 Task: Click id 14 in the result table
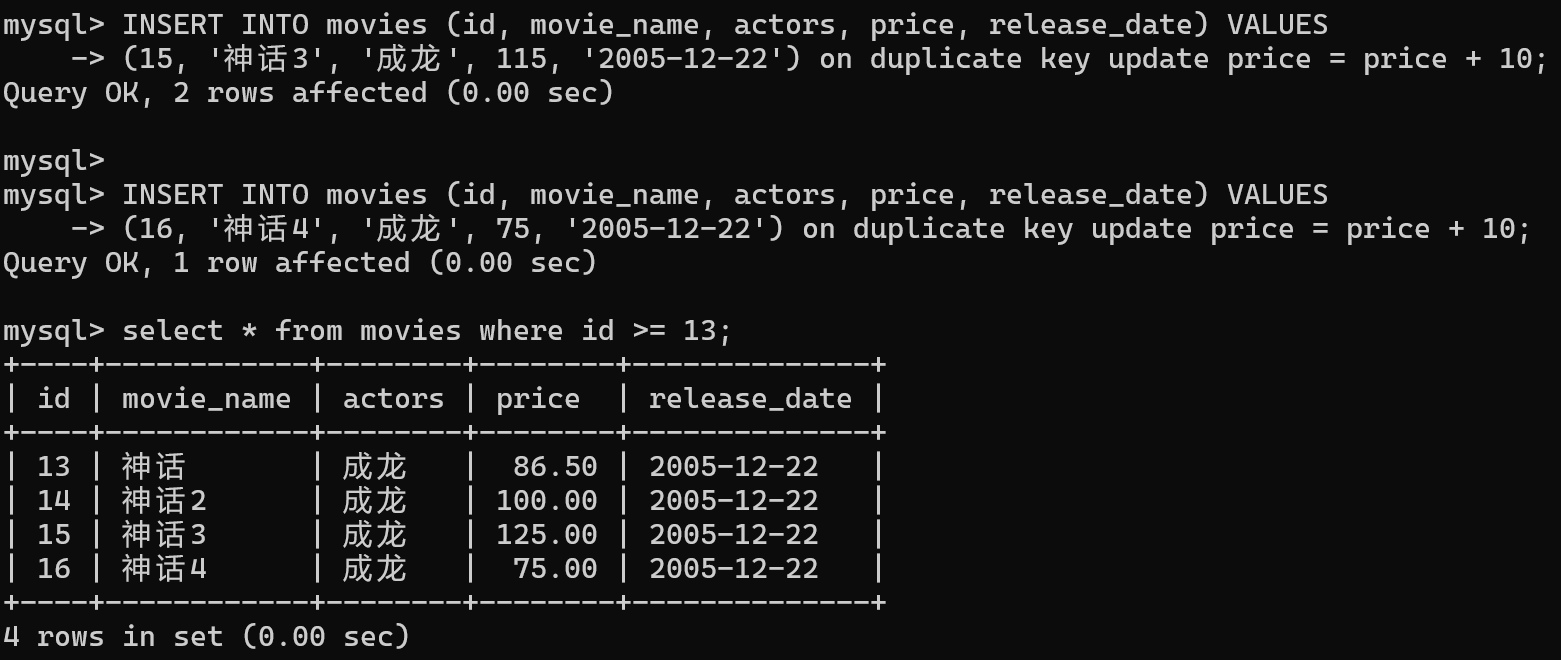(54, 501)
